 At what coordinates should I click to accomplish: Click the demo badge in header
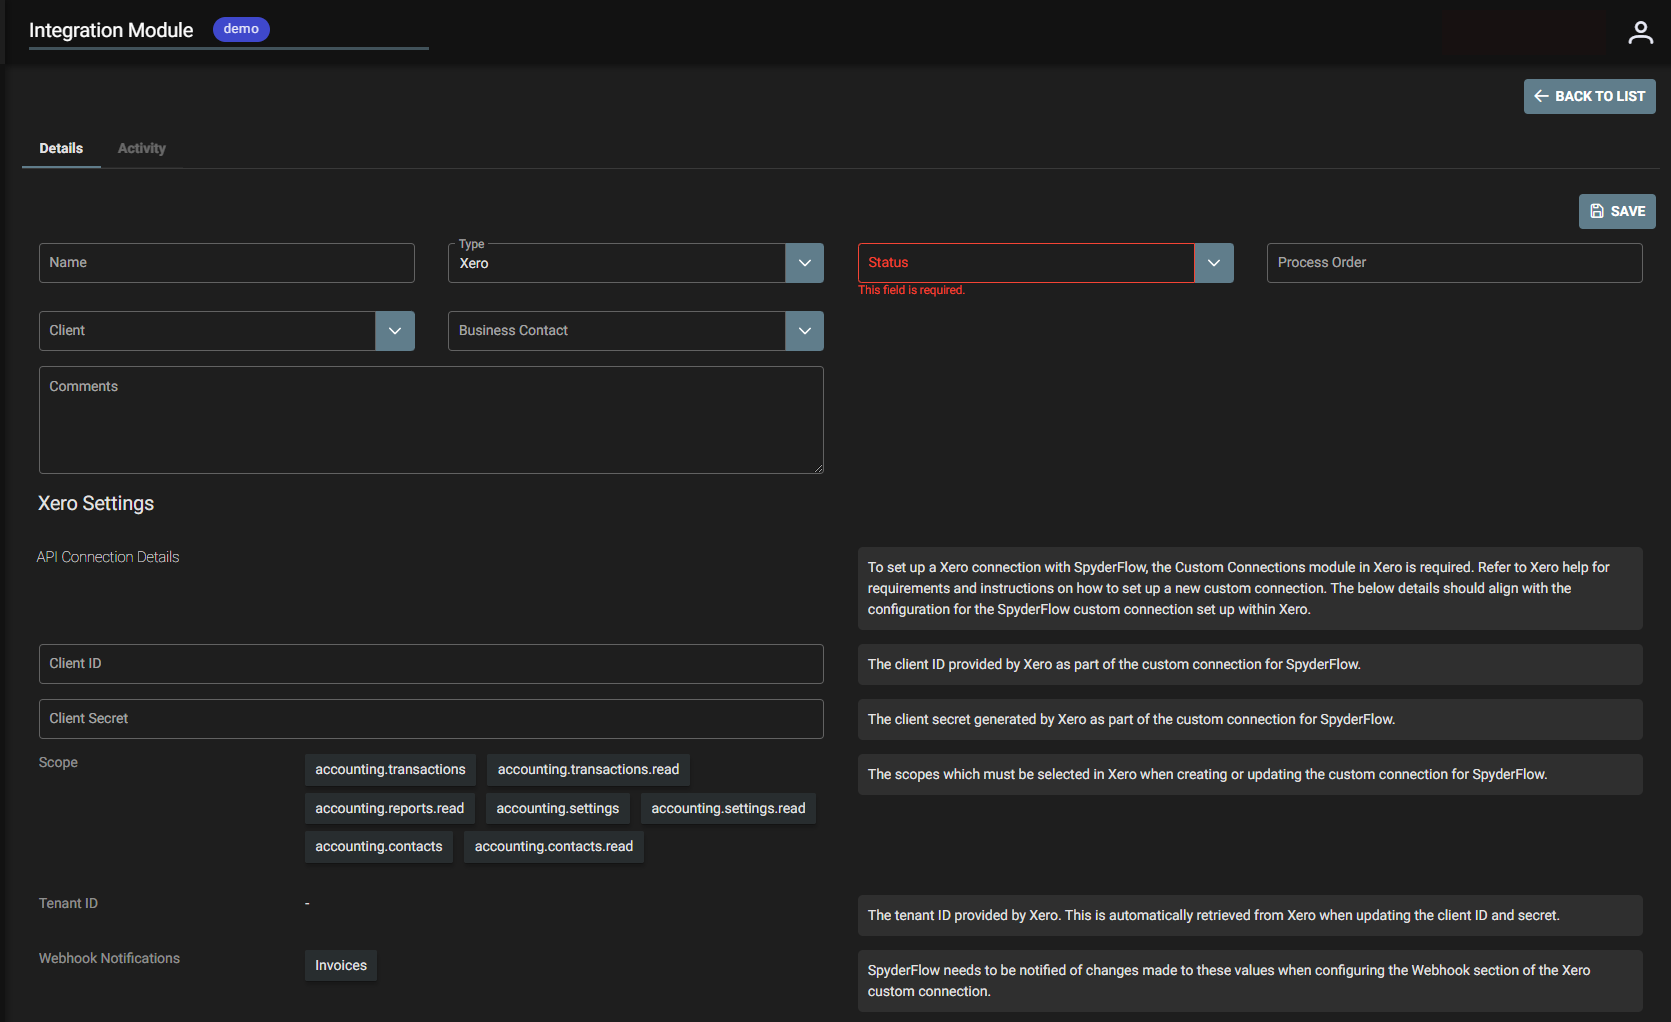(241, 29)
